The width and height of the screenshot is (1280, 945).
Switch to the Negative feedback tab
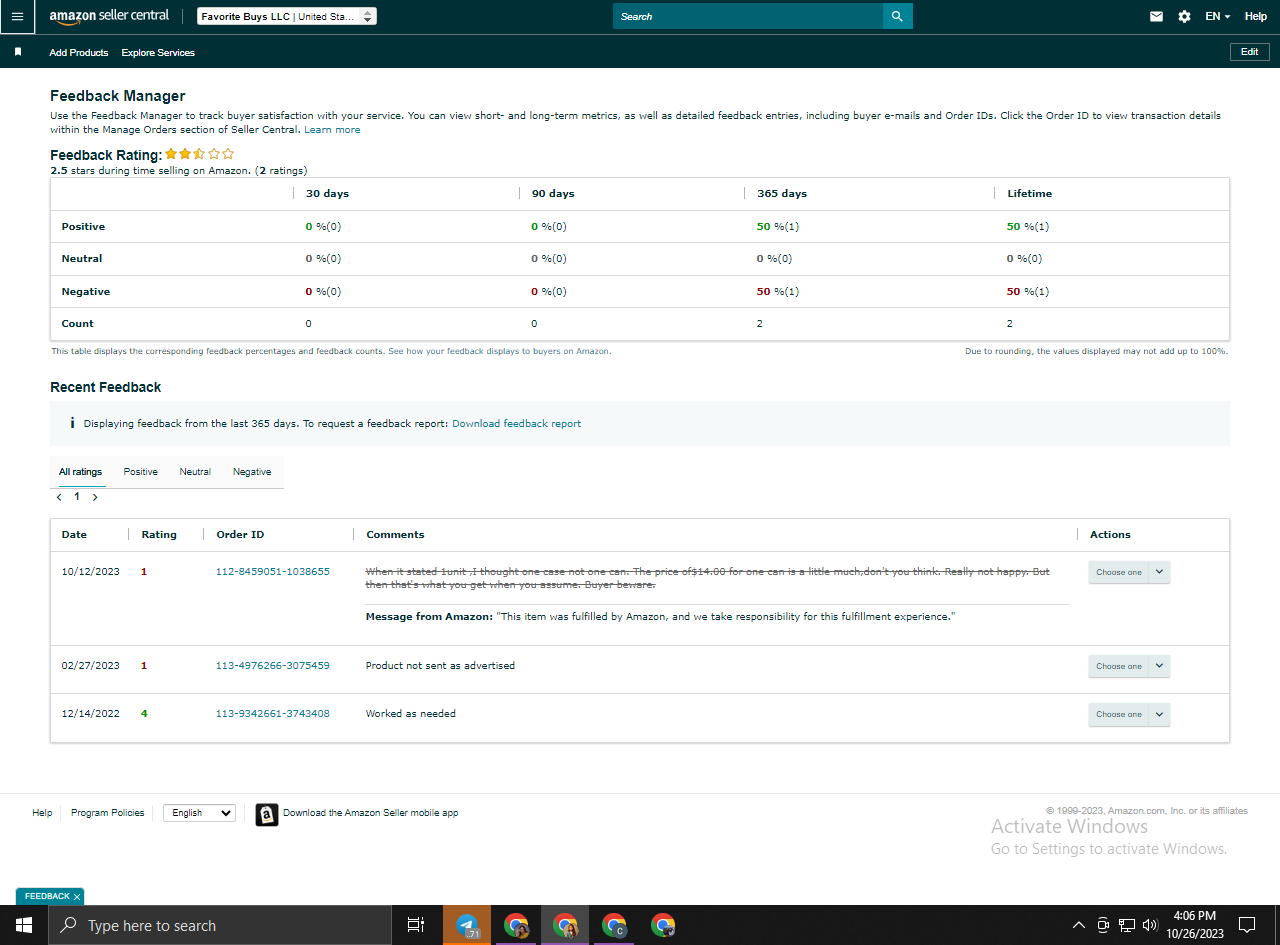(252, 472)
